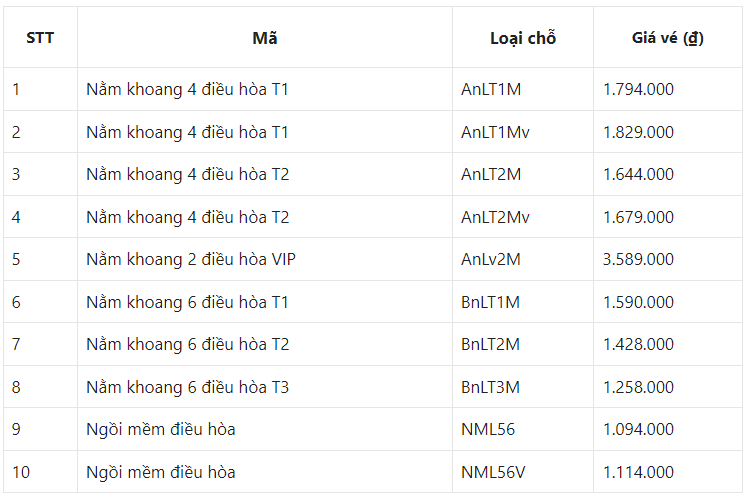Click row number 3 cell
The image size is (756, 497).
point(17,174)
